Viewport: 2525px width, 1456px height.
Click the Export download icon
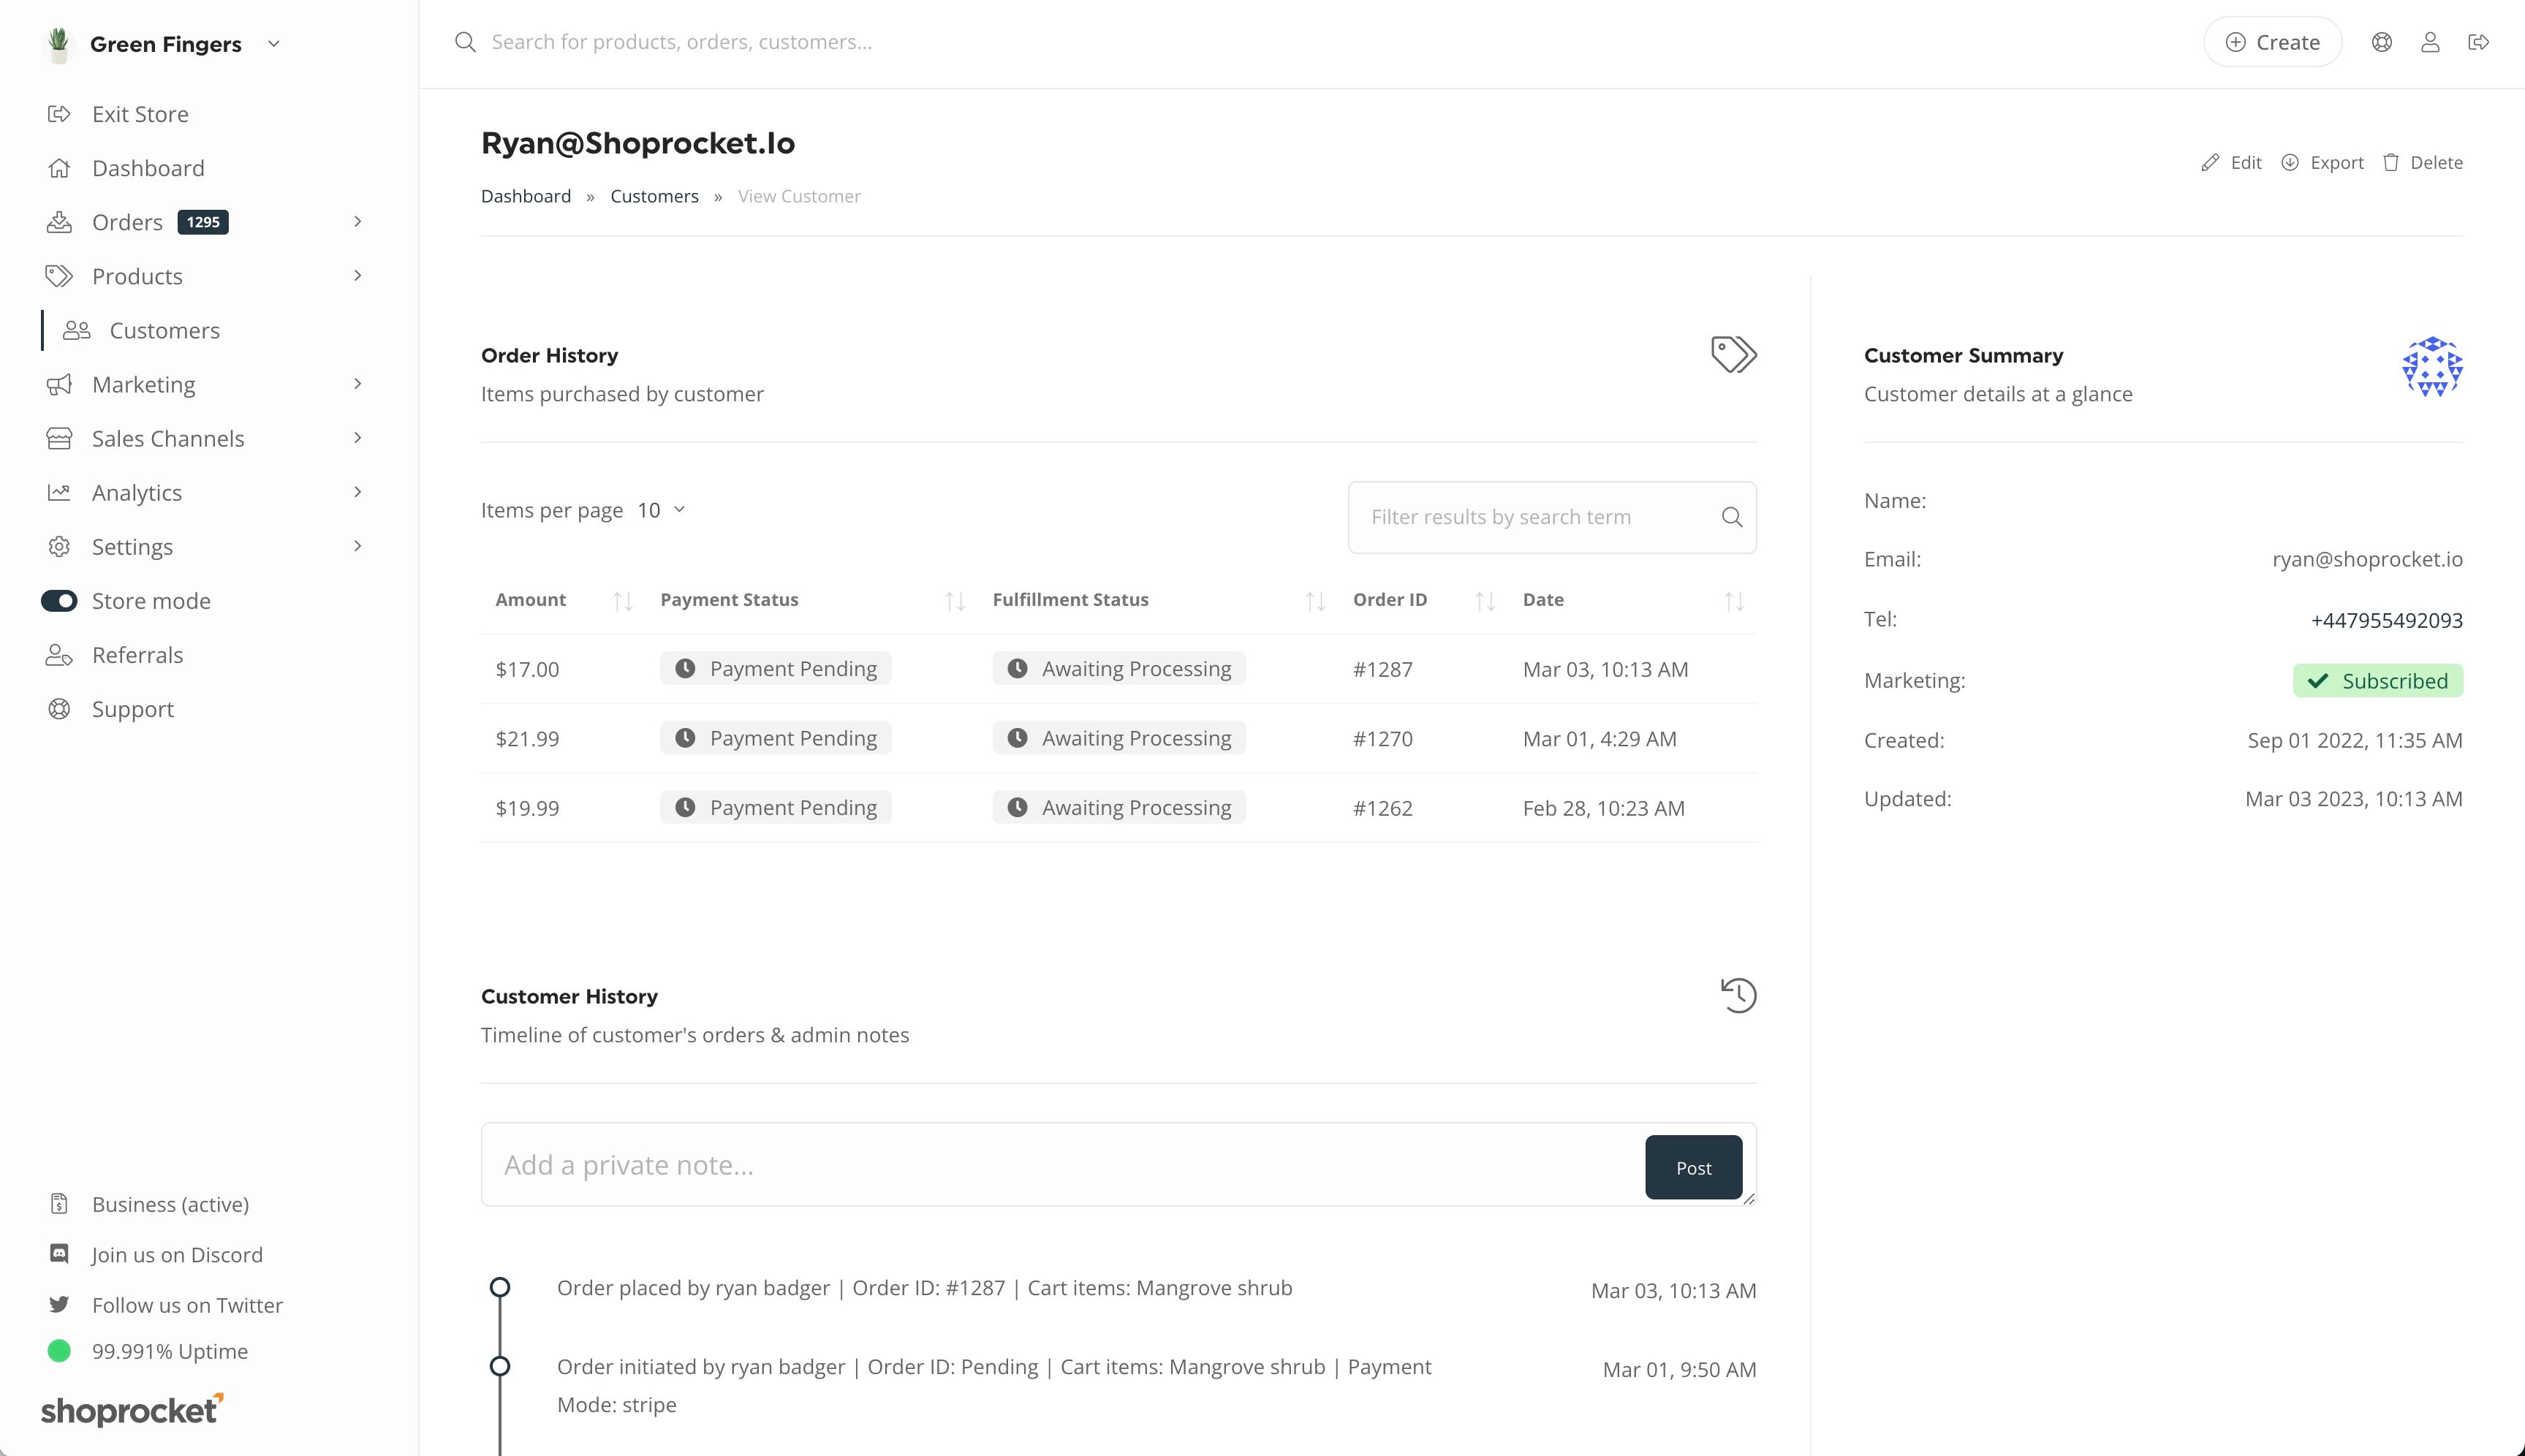pos(2290,162)
